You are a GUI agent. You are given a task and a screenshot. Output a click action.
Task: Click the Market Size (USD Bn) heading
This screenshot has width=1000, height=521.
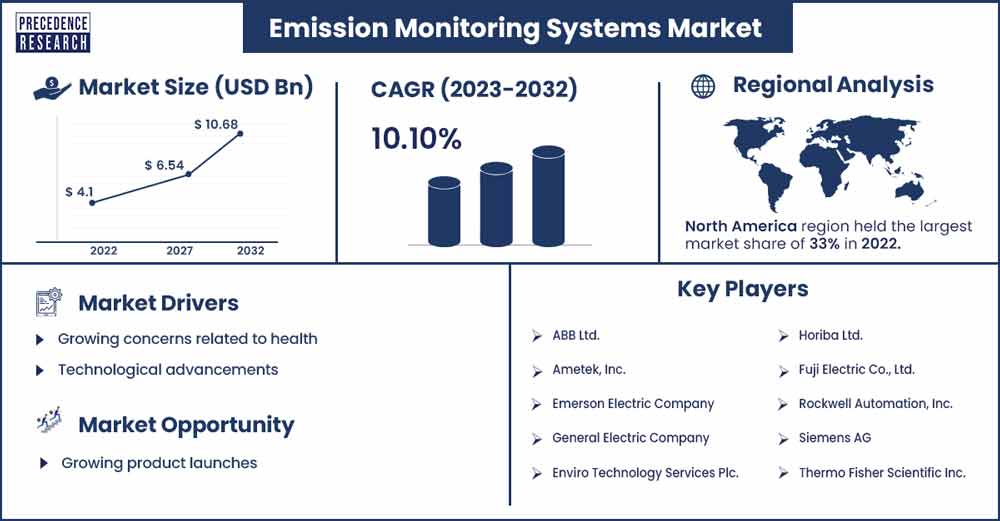[196, 87]
